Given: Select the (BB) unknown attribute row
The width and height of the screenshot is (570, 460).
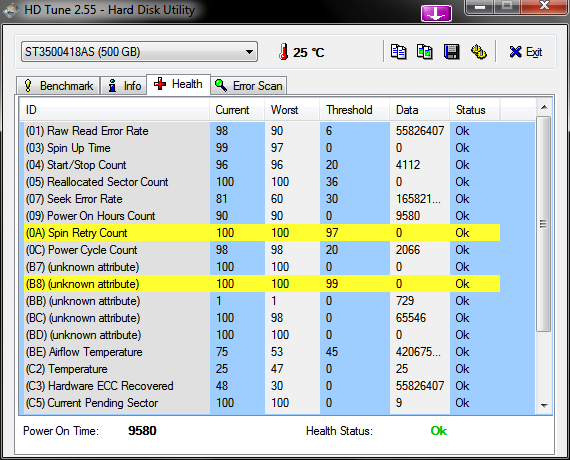Looking at the screenshot, I should coord(263,301).
